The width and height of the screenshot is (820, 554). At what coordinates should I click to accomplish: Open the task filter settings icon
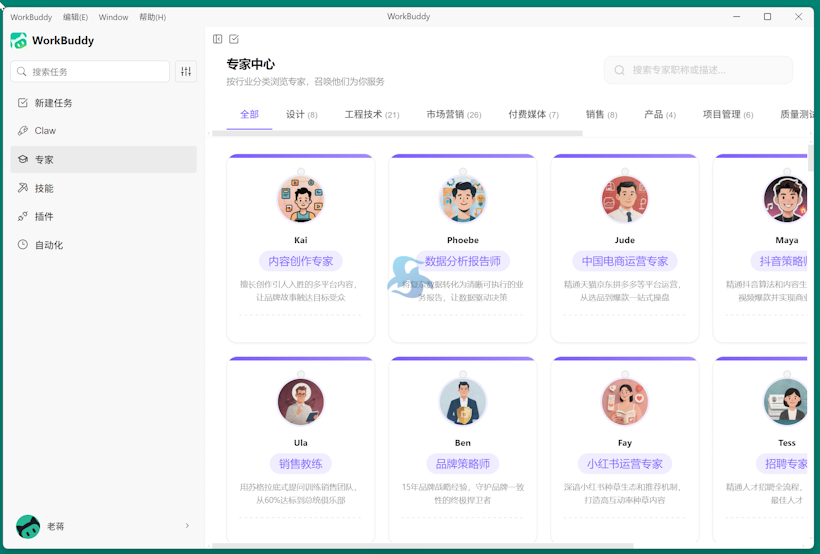click(x=186, y=71)
